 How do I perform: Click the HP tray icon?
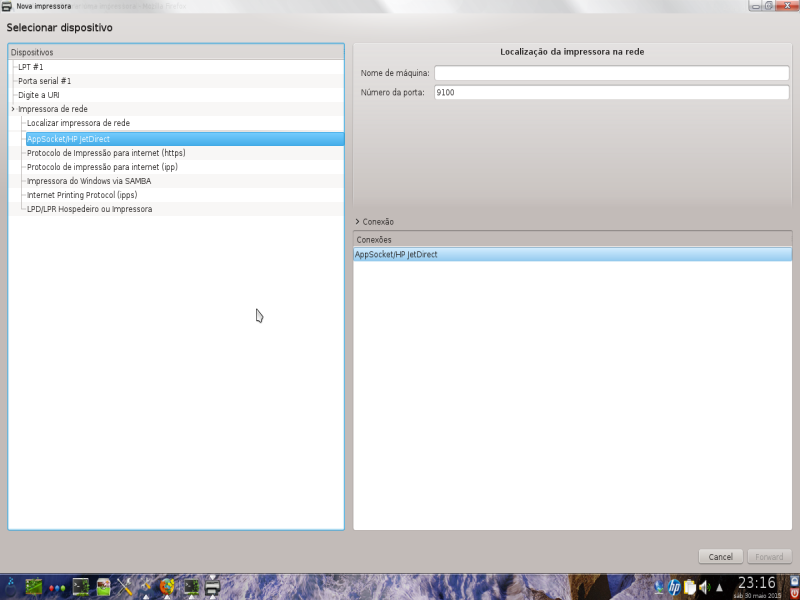tap(674, 587)
